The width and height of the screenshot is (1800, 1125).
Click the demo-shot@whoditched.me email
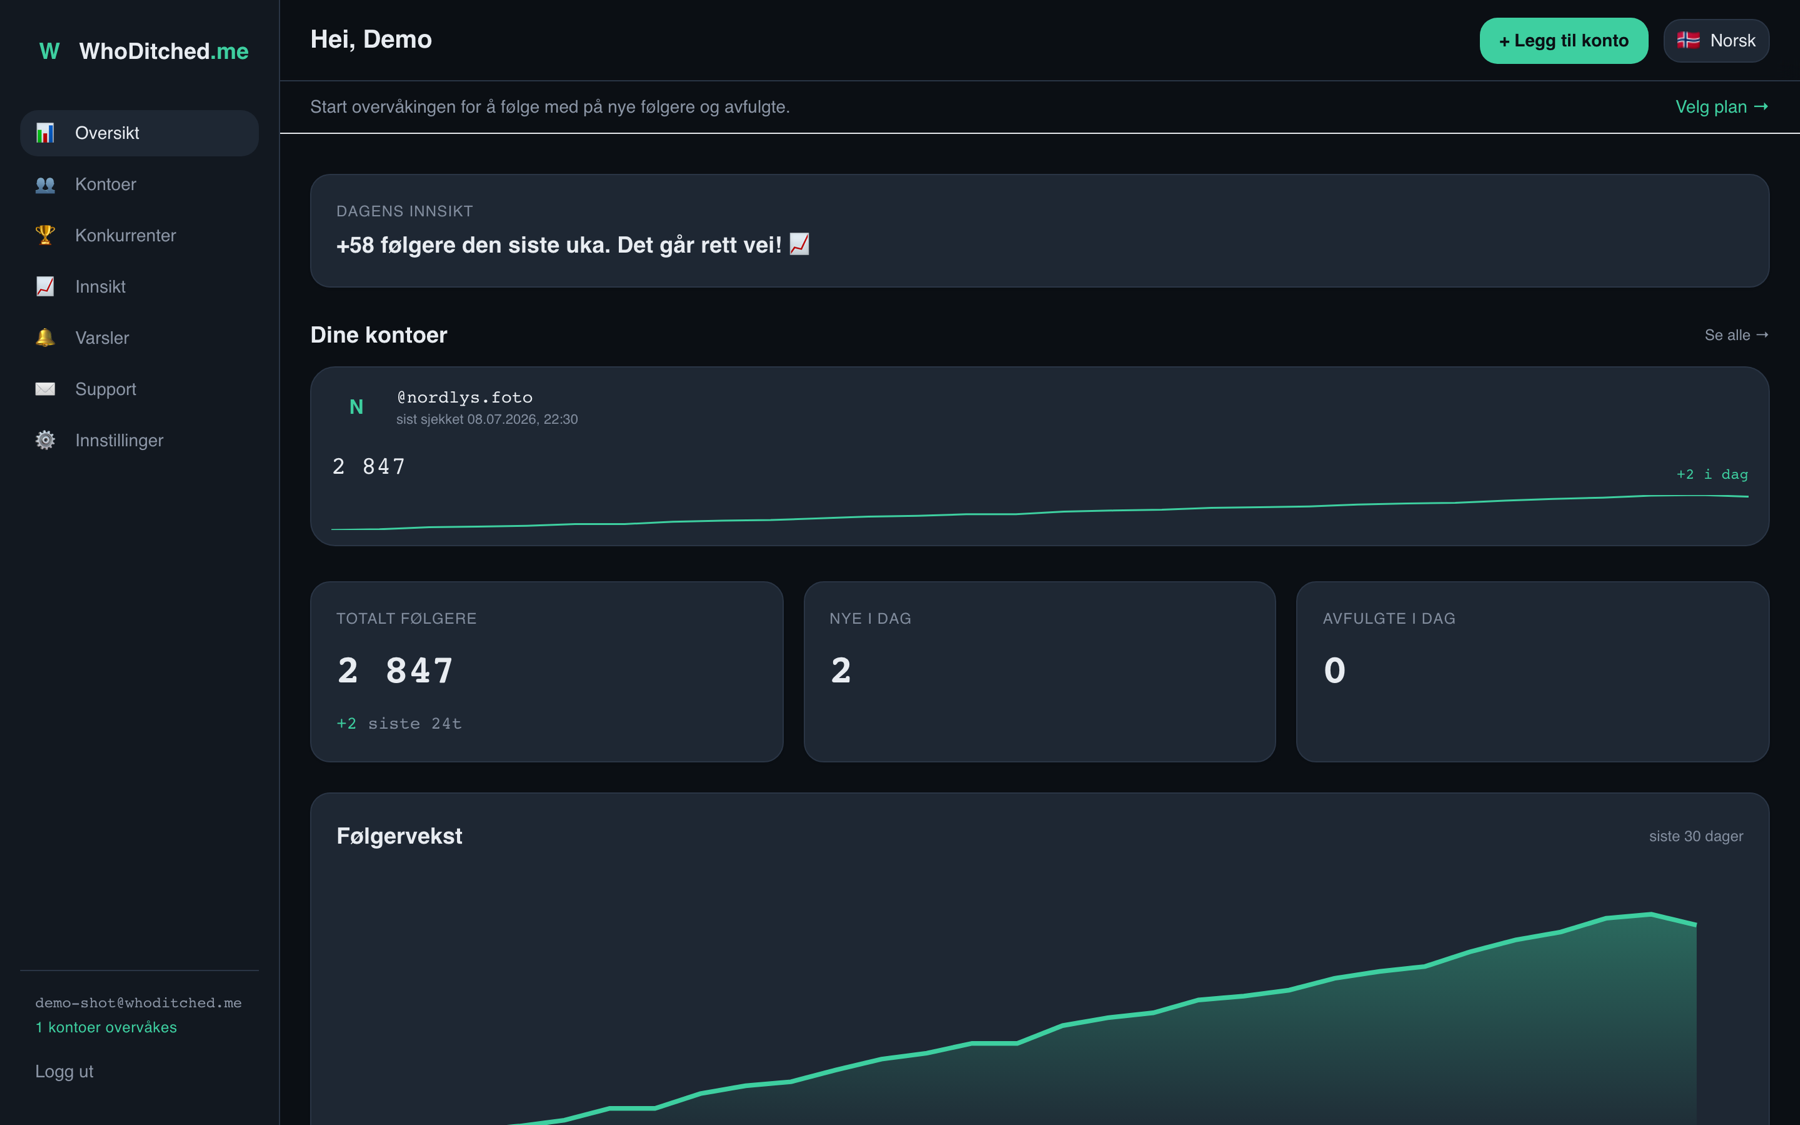point(138,1003)
